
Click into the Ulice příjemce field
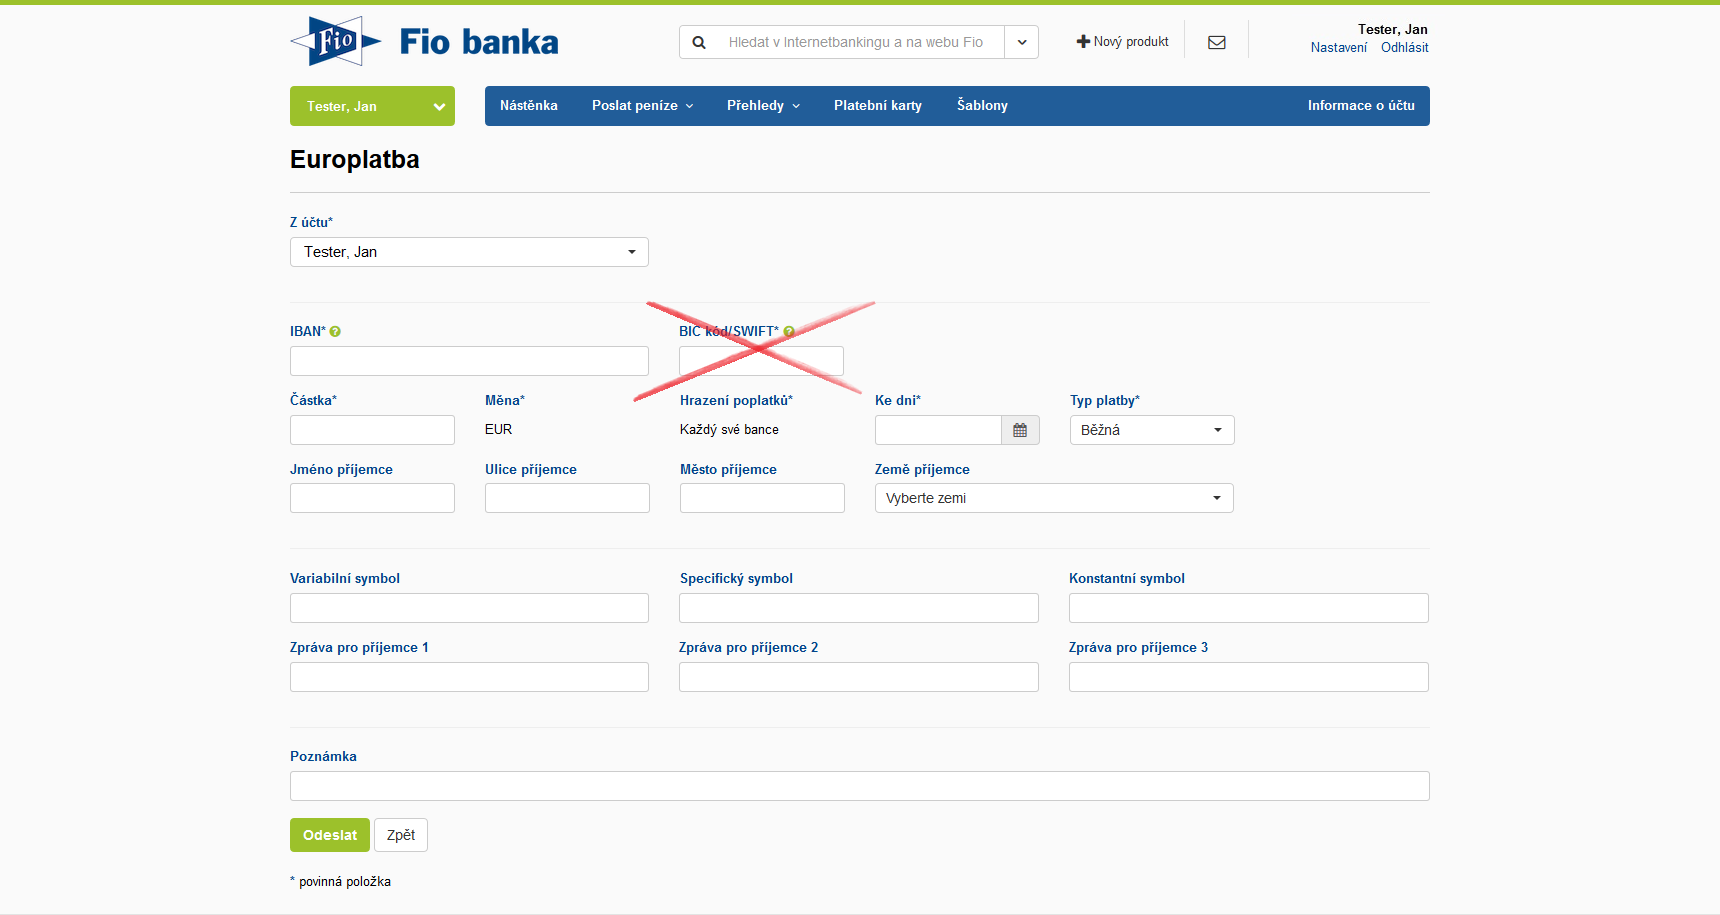tap(567, 498)
